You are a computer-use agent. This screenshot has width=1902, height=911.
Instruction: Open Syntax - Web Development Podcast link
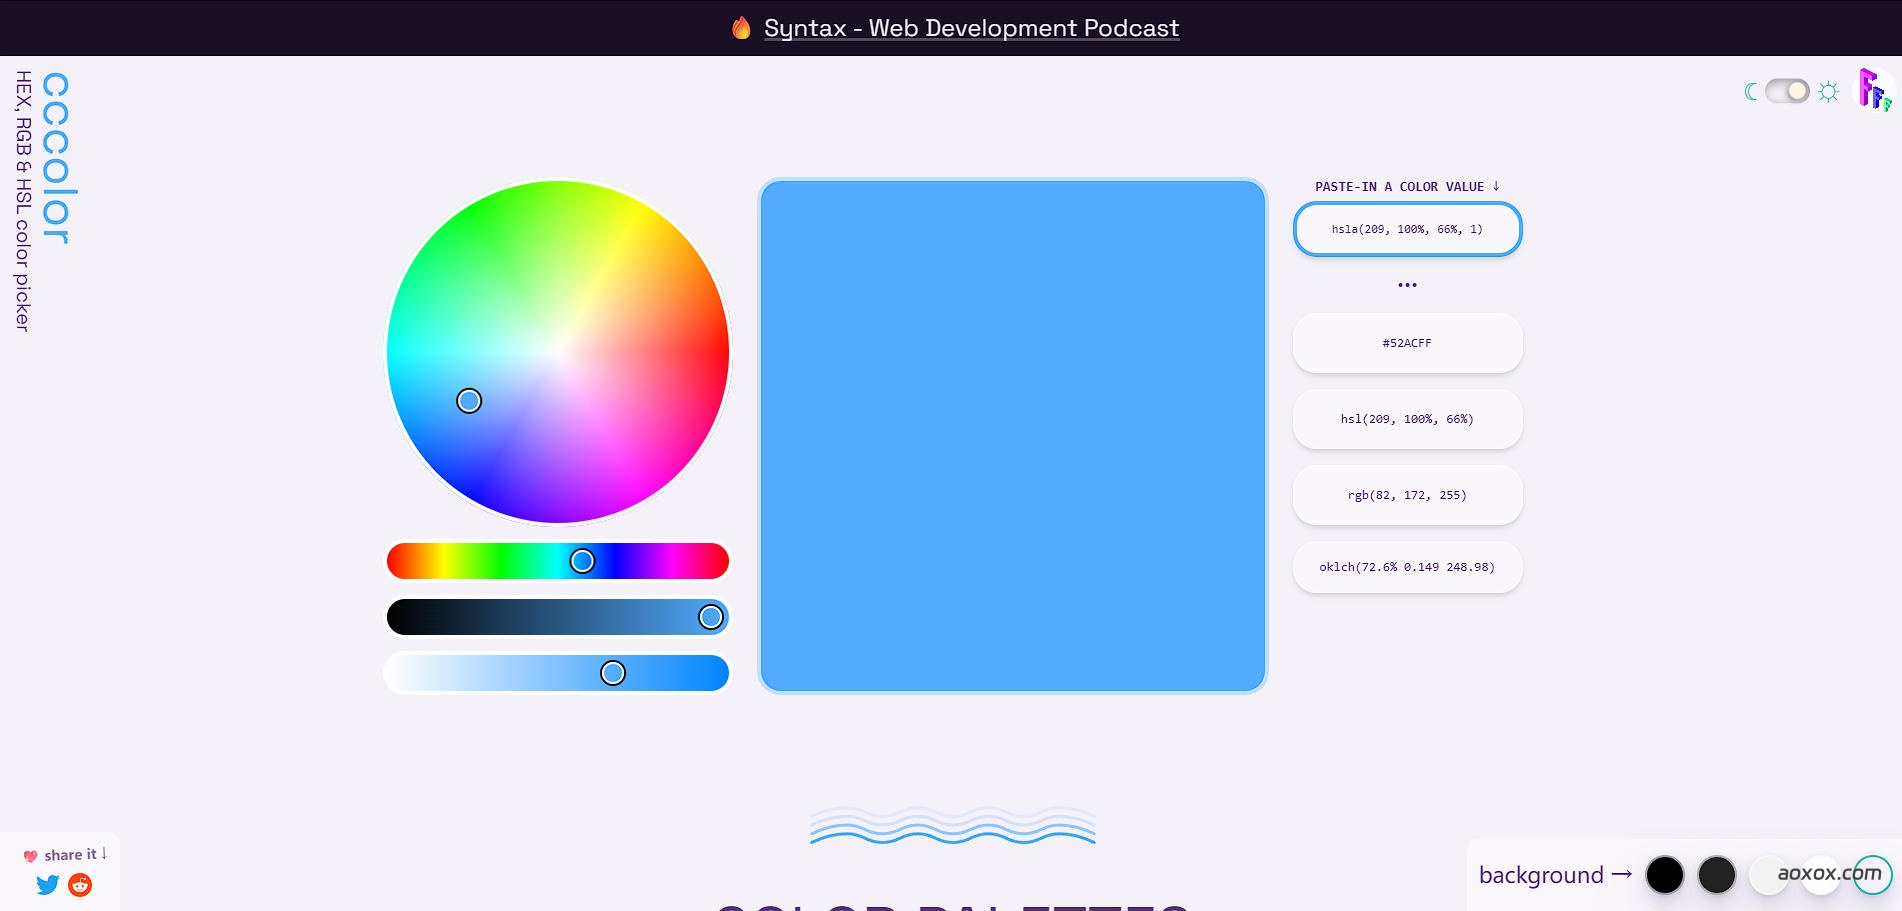[971, 28]
